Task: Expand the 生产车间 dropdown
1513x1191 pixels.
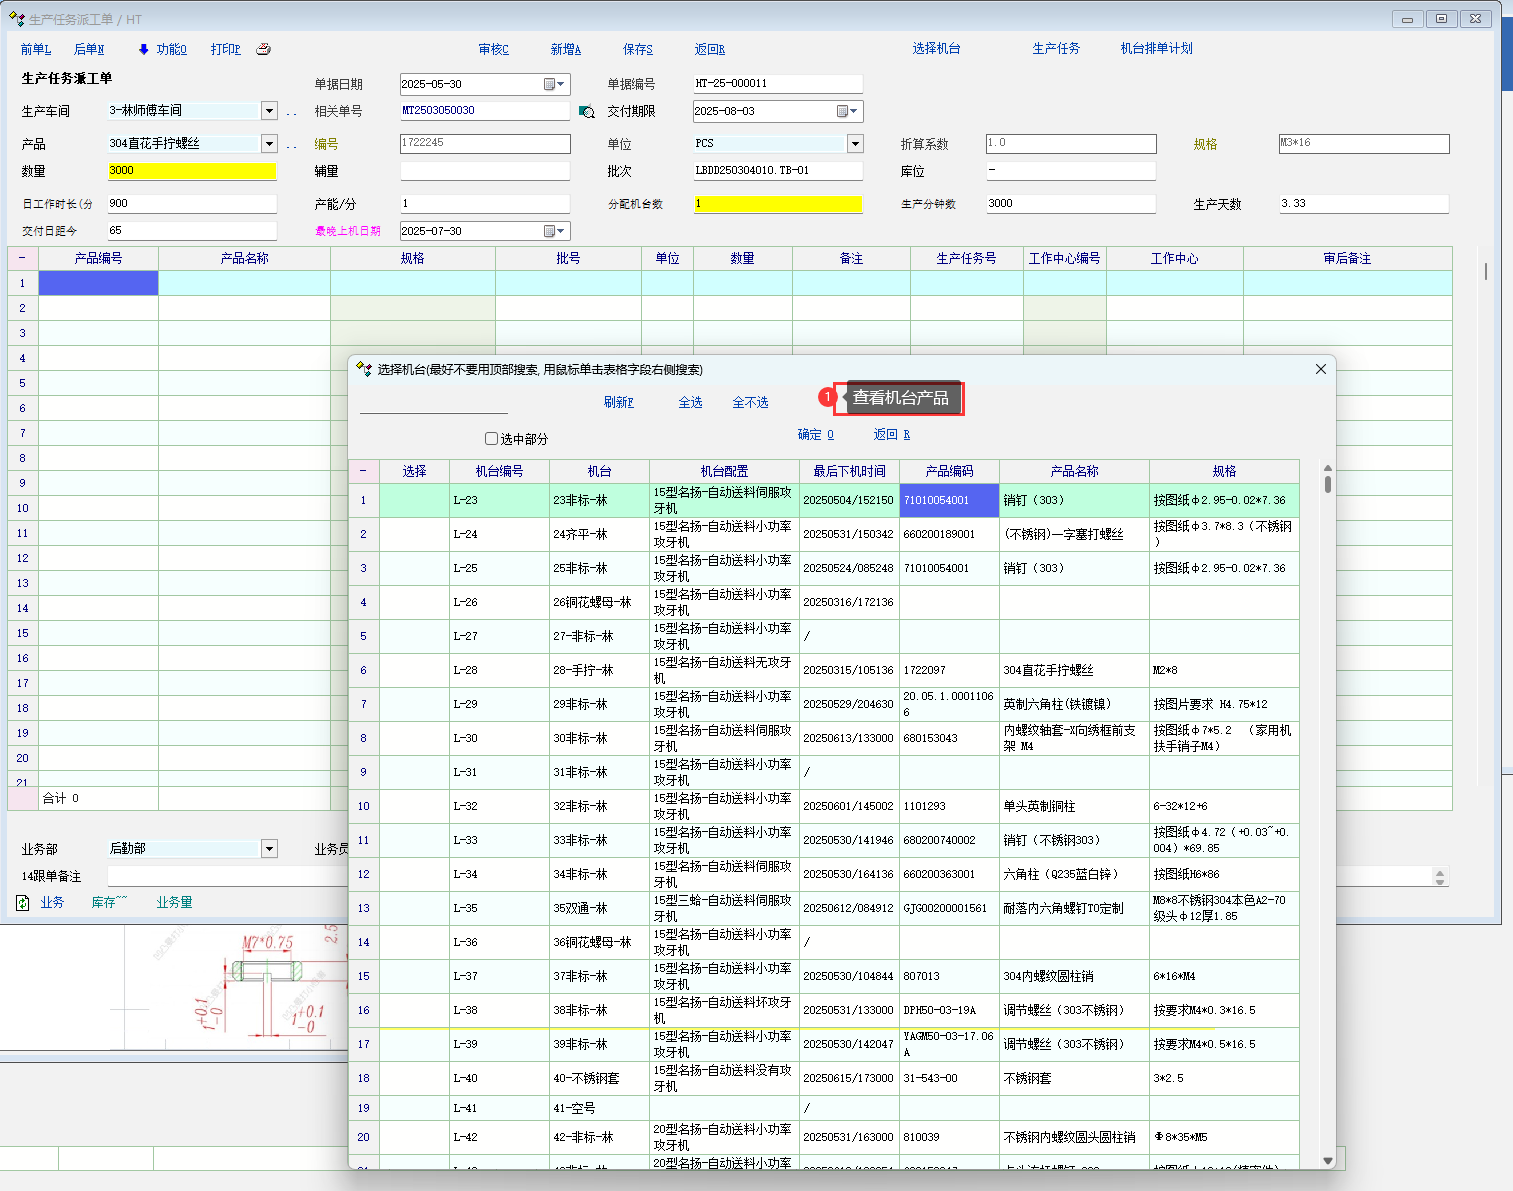Action: (x=269, y=111)
